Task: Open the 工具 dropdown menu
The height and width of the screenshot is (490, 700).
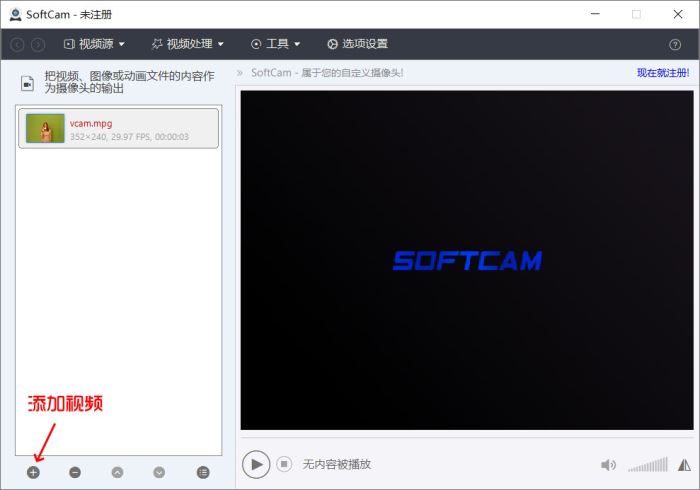Action: coord(275,44)
